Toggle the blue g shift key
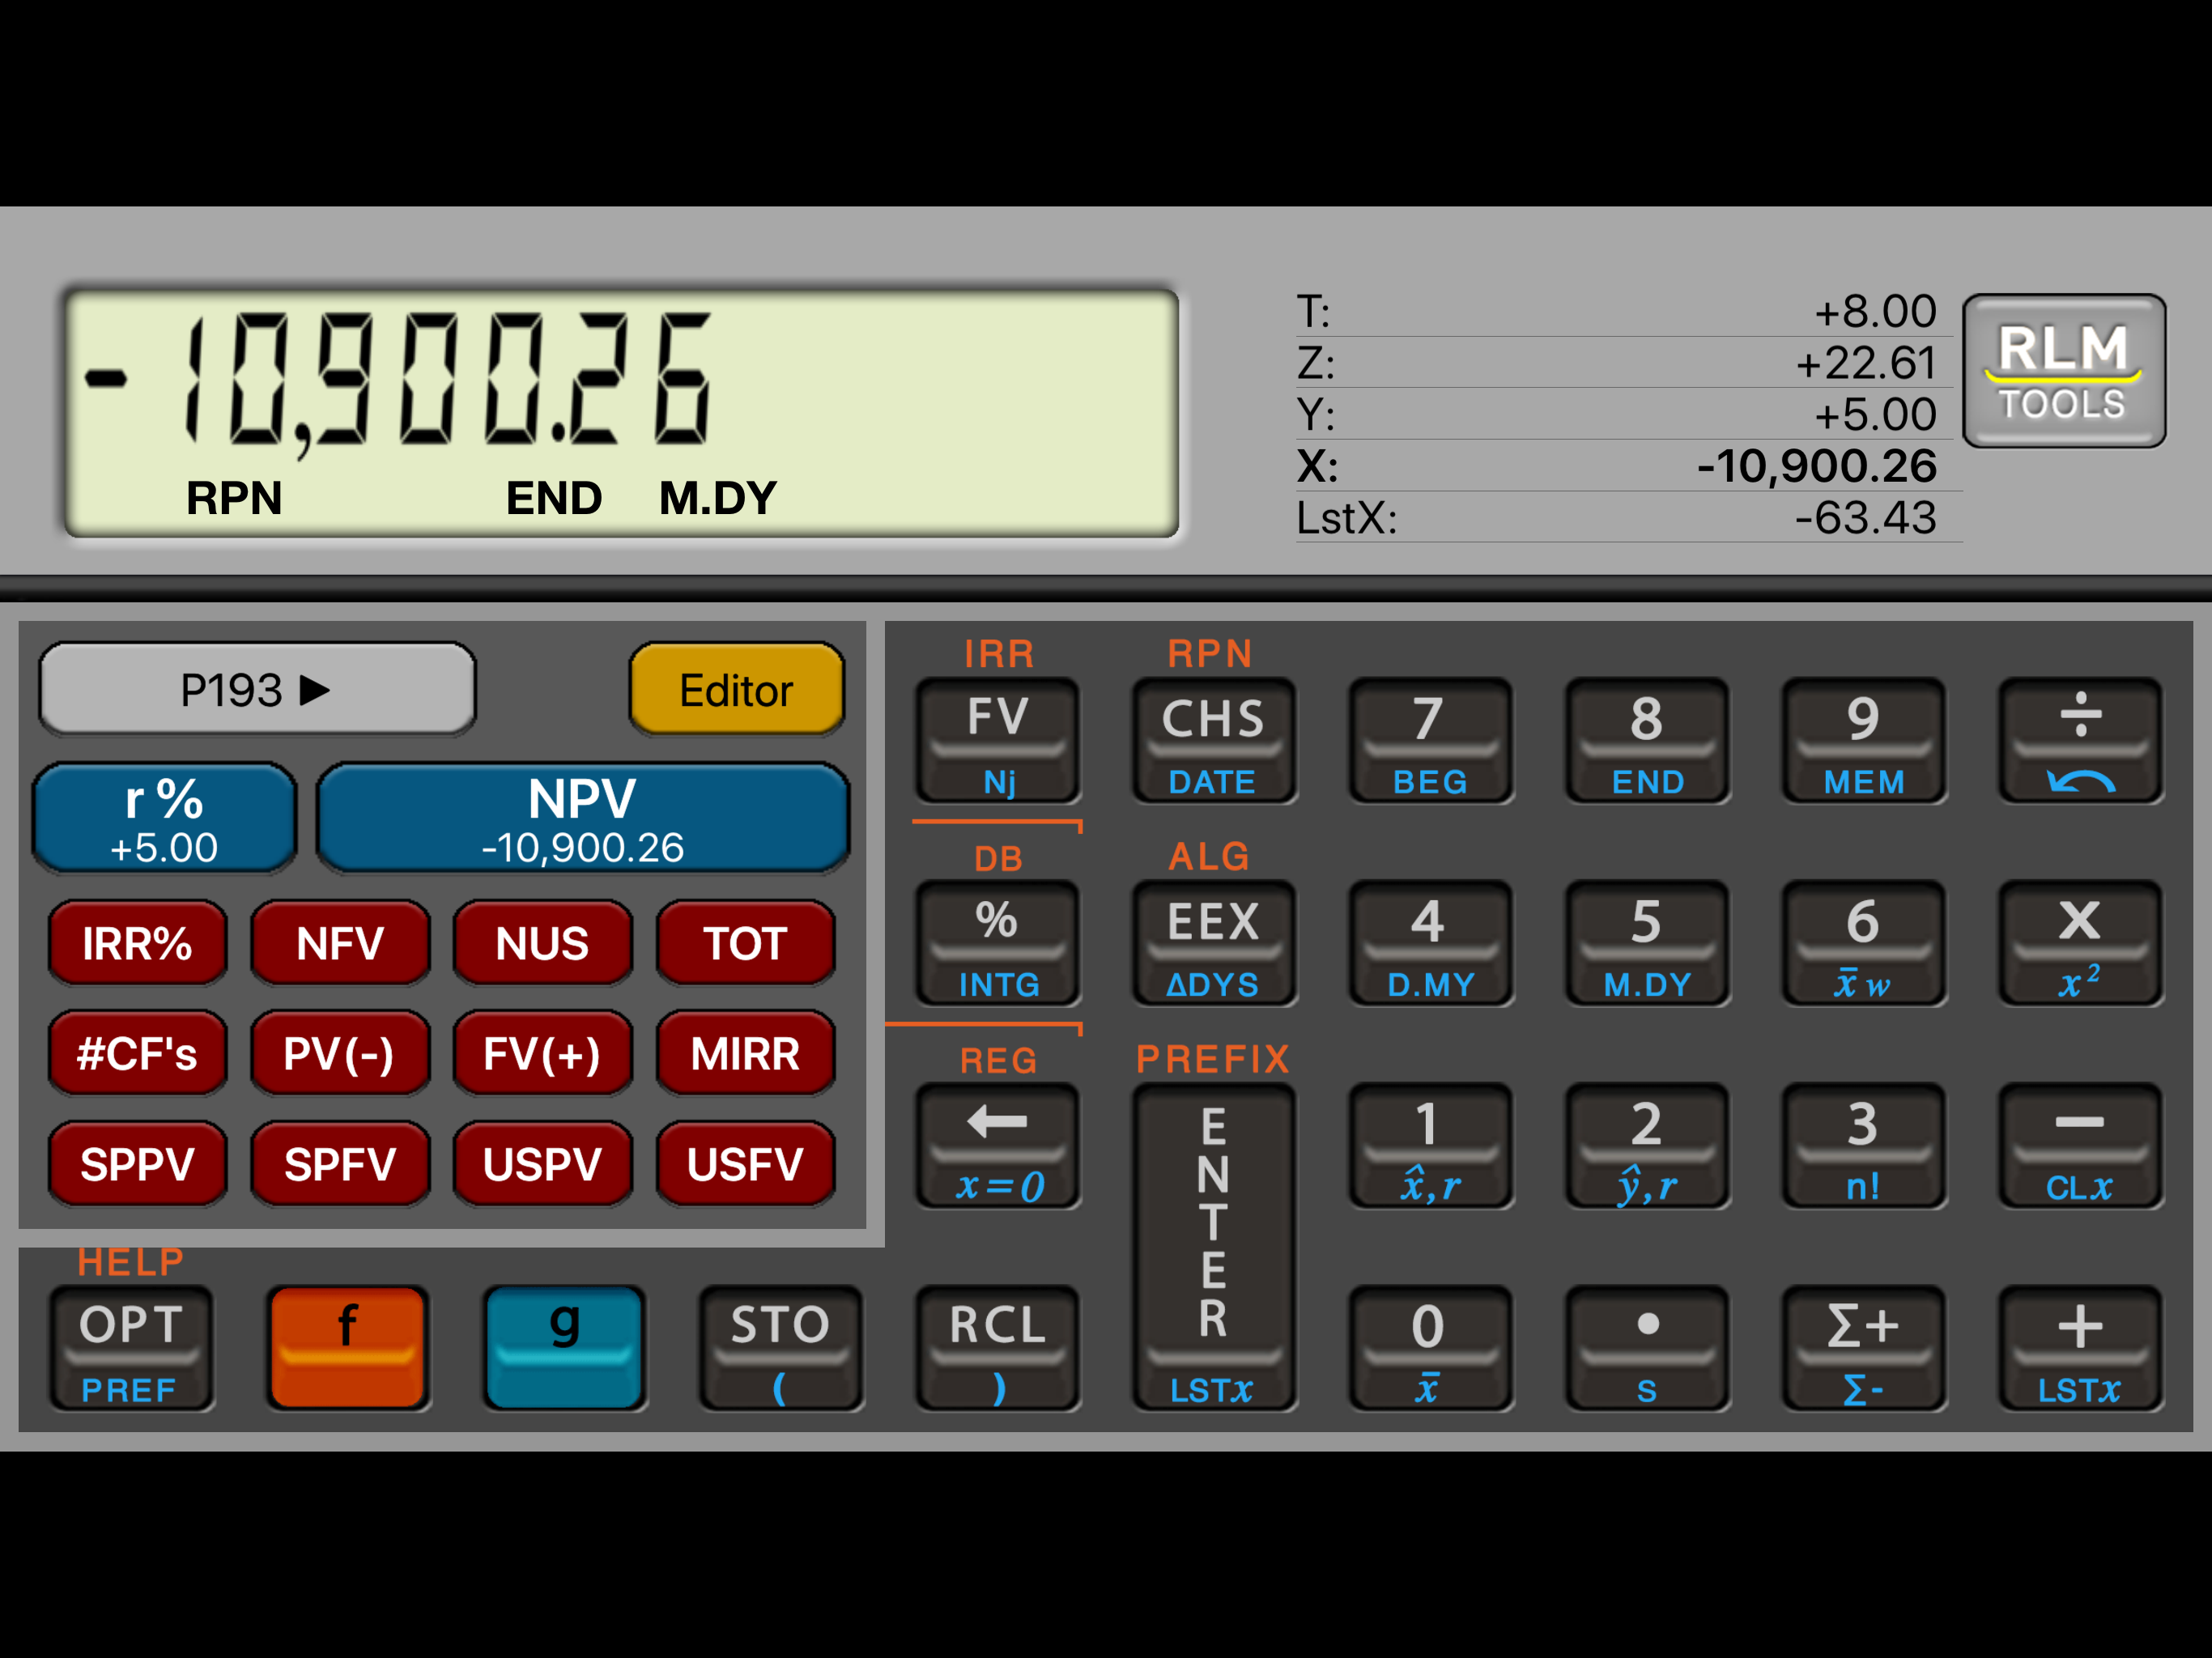 pyautogui.click(x=564, y=1346)
